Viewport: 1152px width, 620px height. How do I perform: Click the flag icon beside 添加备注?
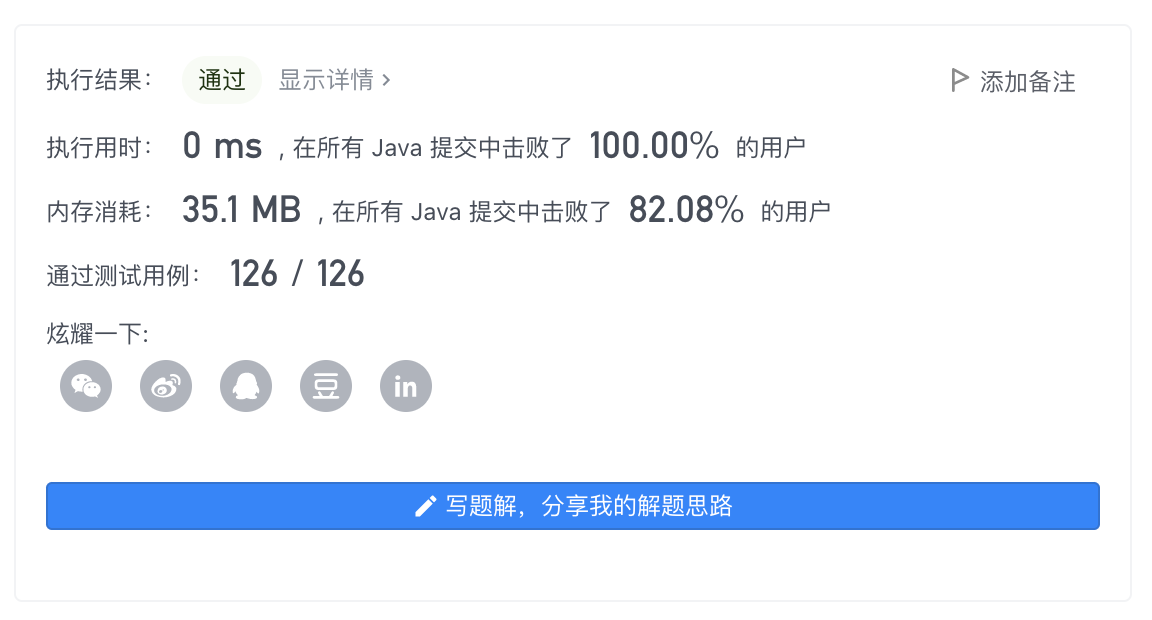coord(959,80)
